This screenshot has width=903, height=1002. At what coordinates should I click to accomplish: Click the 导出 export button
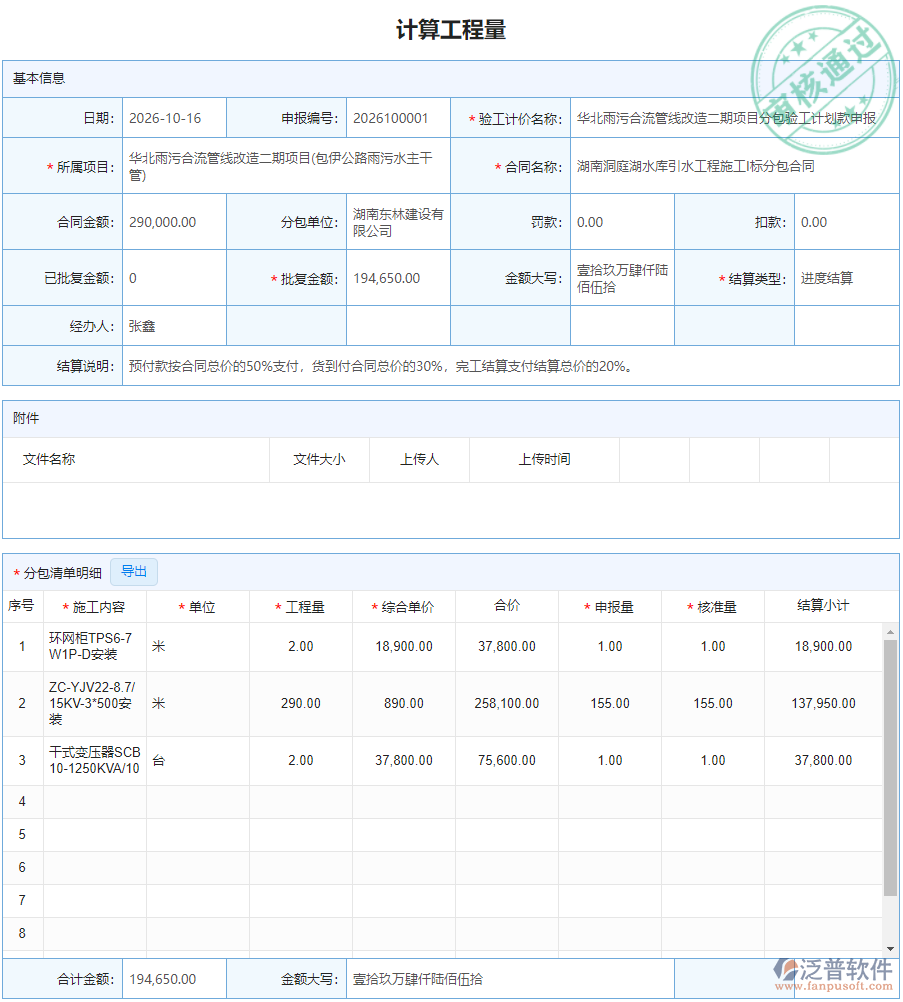click(134, 572)
